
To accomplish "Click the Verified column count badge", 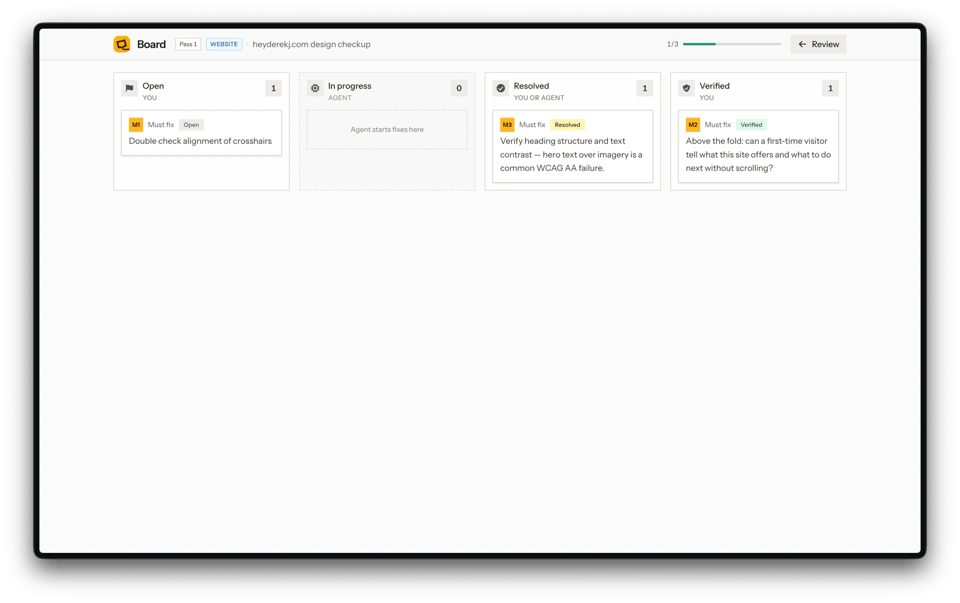I will (830, 88).
